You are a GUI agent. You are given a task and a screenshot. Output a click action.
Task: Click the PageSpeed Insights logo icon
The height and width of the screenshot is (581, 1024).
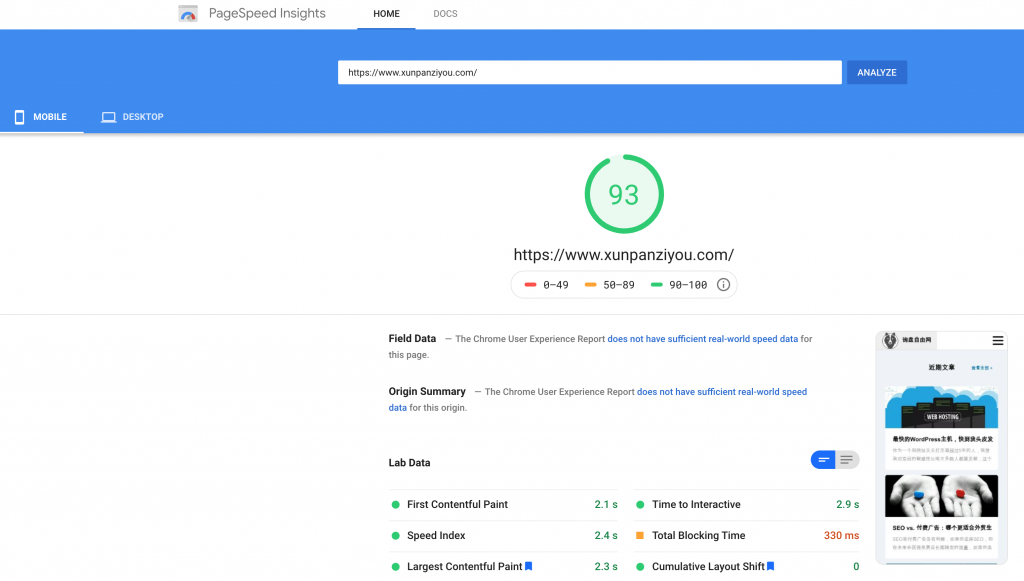(188, 14)
